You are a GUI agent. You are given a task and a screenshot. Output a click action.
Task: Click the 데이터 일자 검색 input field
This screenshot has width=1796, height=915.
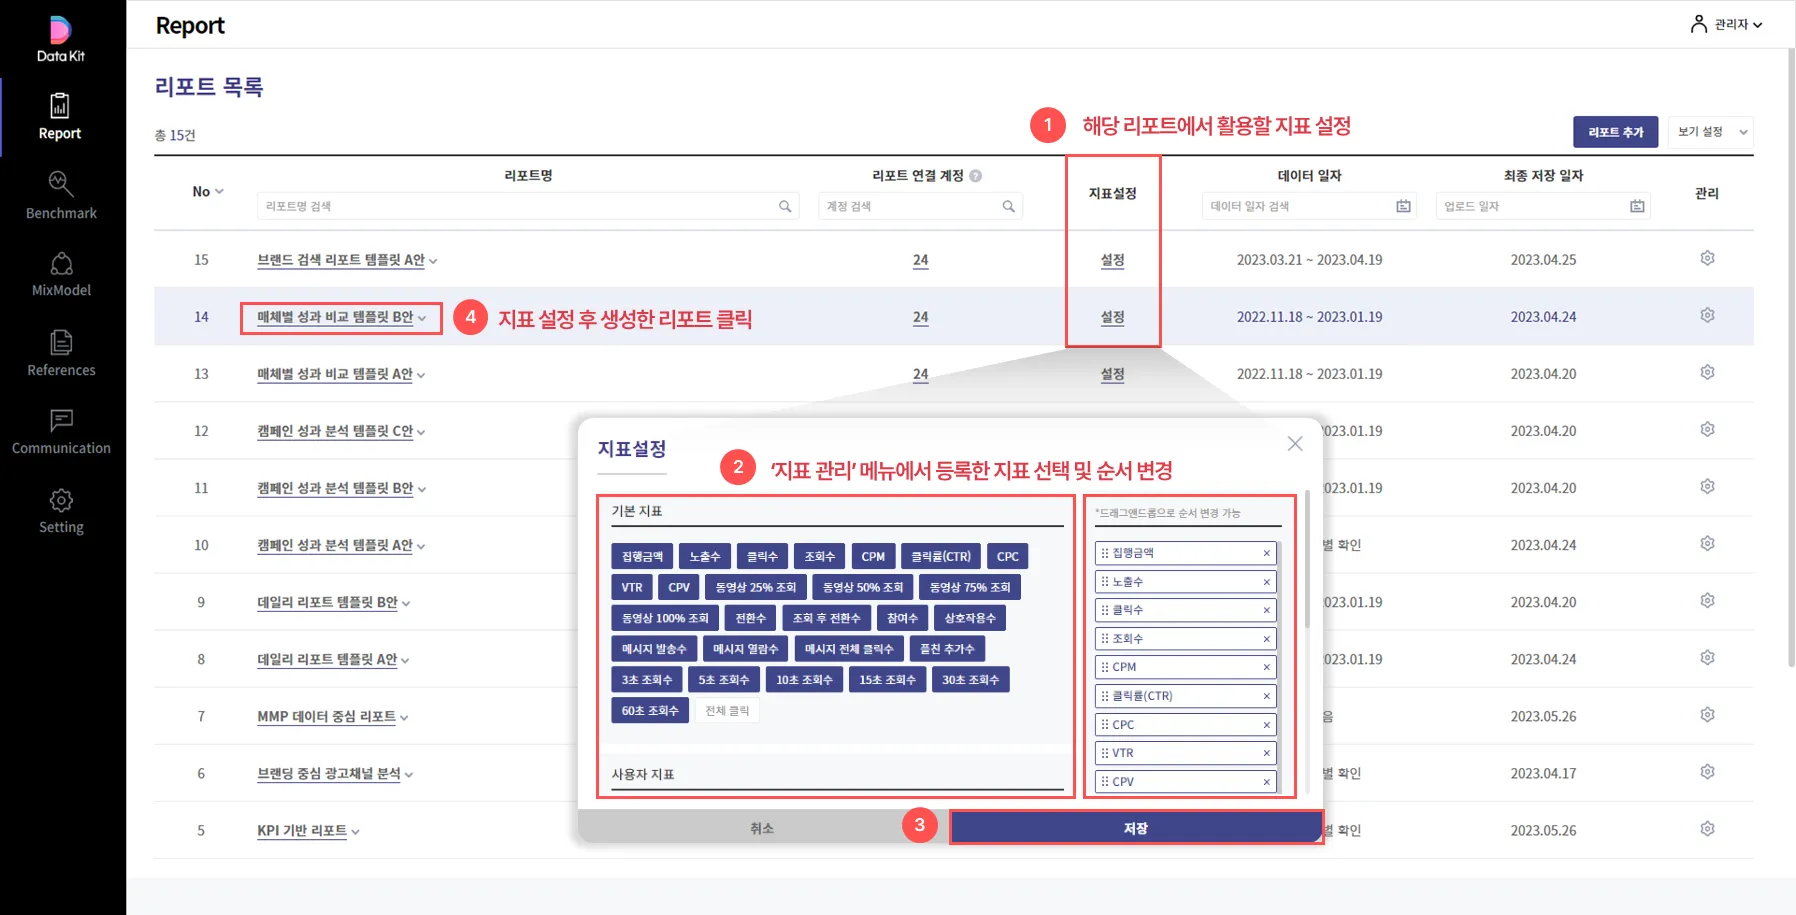click(1308, 206)
